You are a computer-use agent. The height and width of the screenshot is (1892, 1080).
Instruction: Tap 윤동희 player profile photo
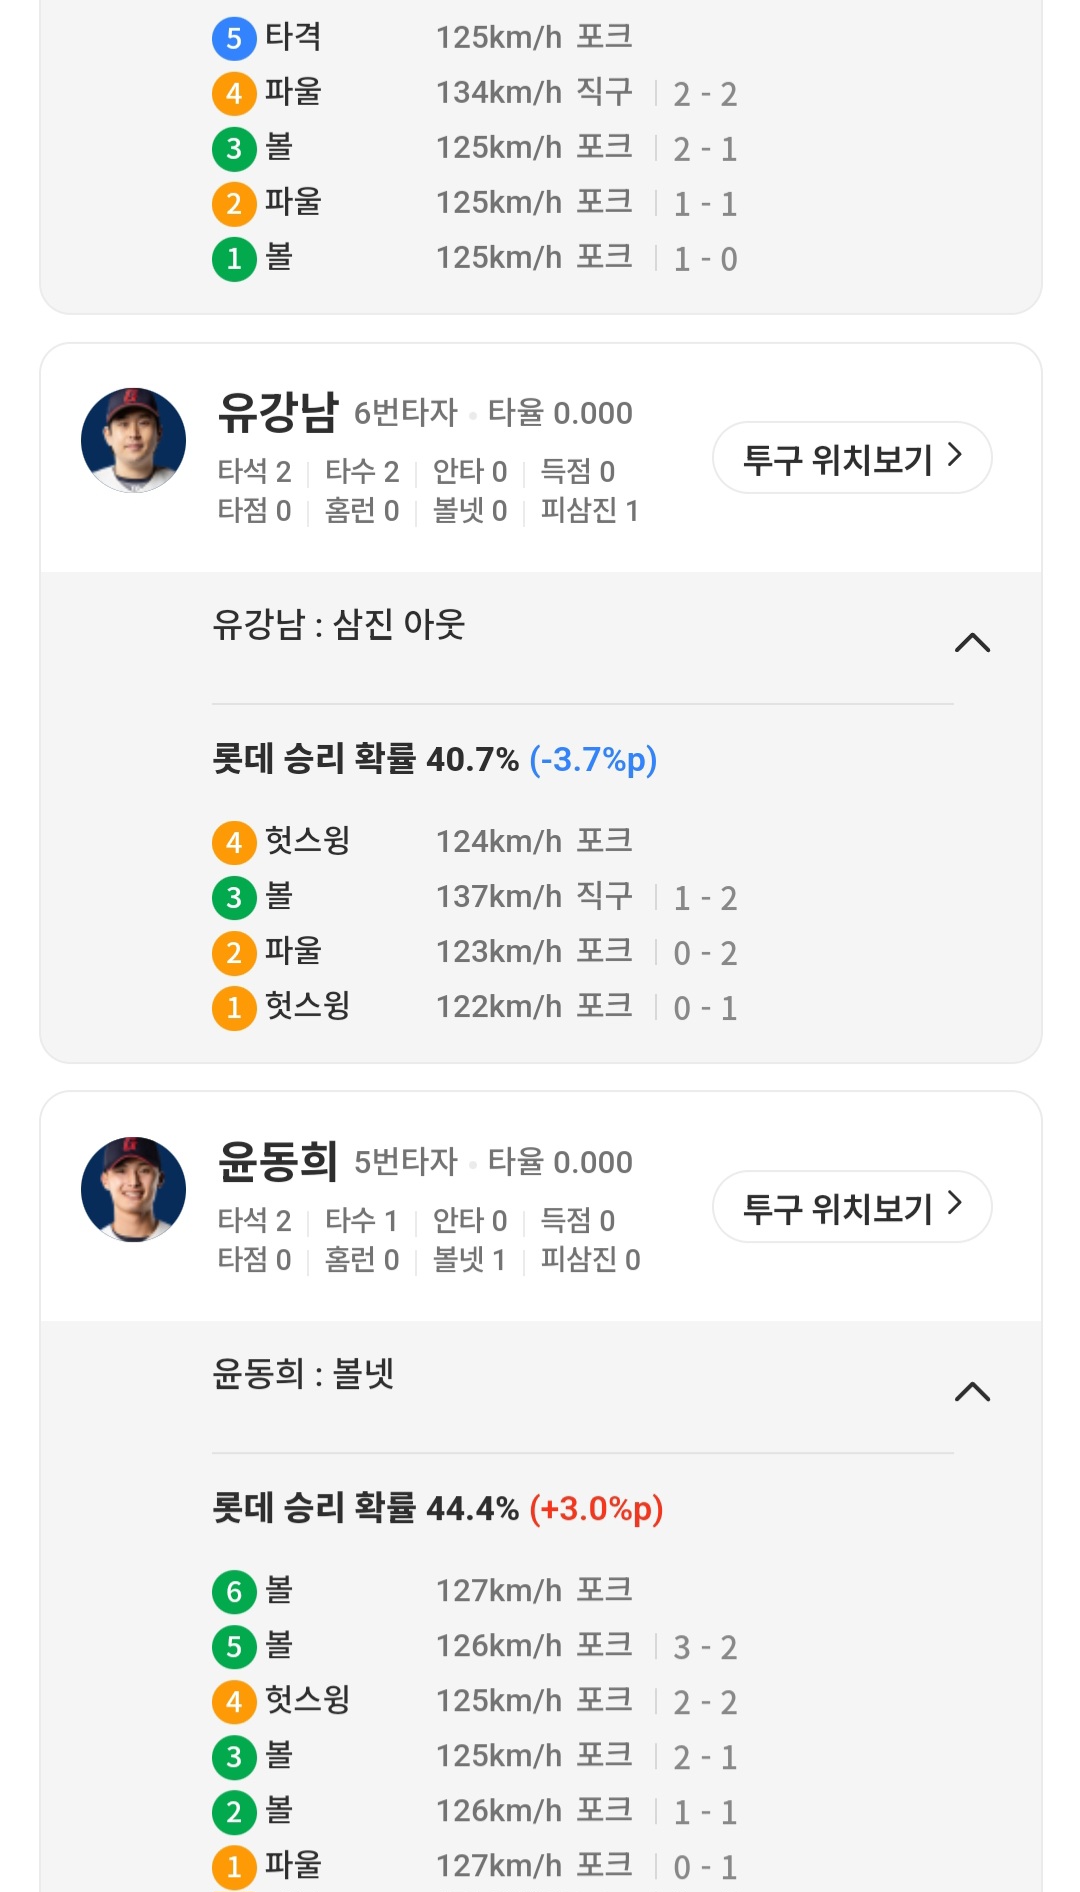tap(133, 1189)
